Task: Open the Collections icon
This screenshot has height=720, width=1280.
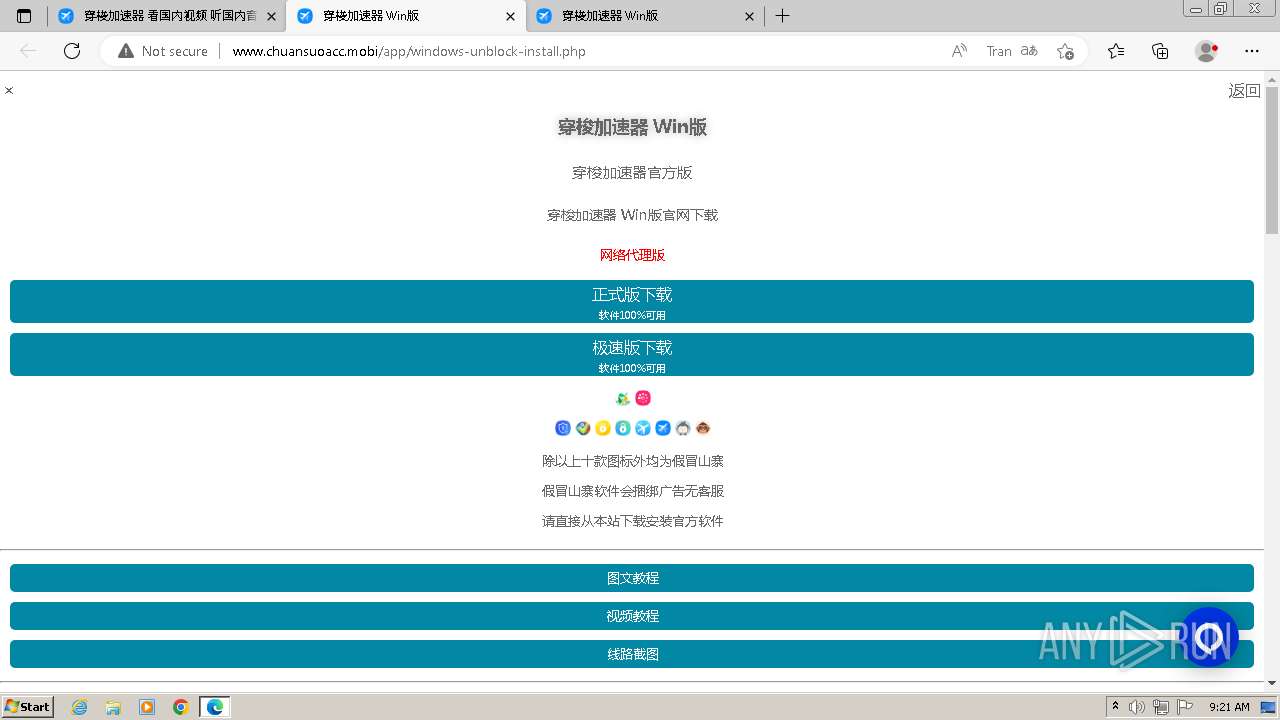Action: click(x=1160, y=51)
